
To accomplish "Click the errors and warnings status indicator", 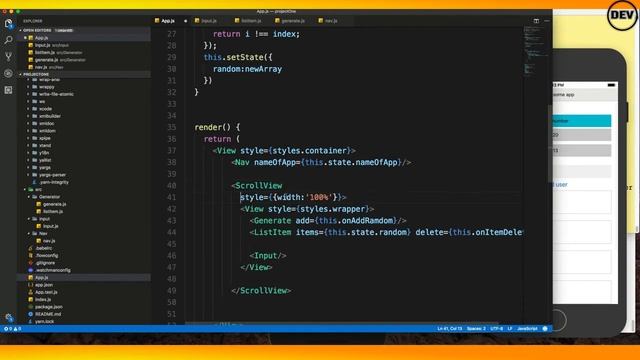I will tap(12, 329).
